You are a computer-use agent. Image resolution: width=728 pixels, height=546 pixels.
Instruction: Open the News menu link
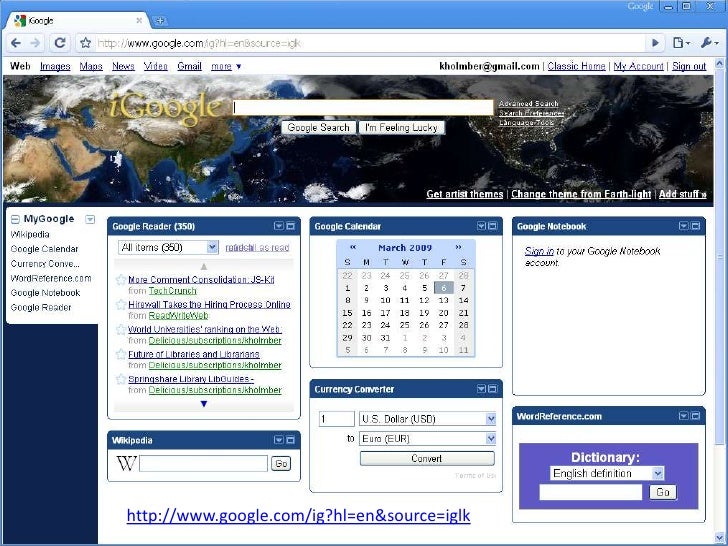(x=123, y=66)
